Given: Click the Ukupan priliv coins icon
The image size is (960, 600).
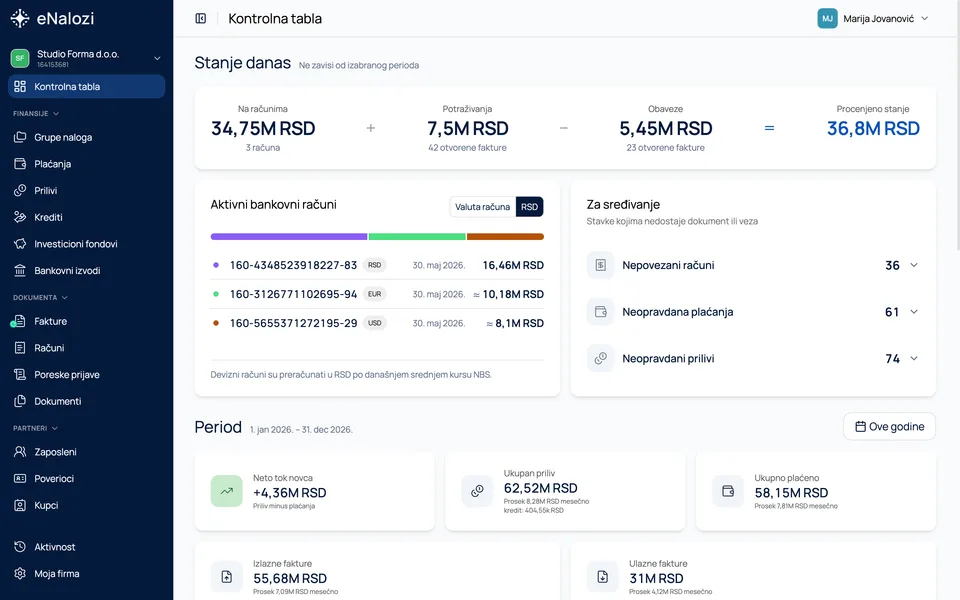Looking at the screenshot, I should tap(477, 491).
